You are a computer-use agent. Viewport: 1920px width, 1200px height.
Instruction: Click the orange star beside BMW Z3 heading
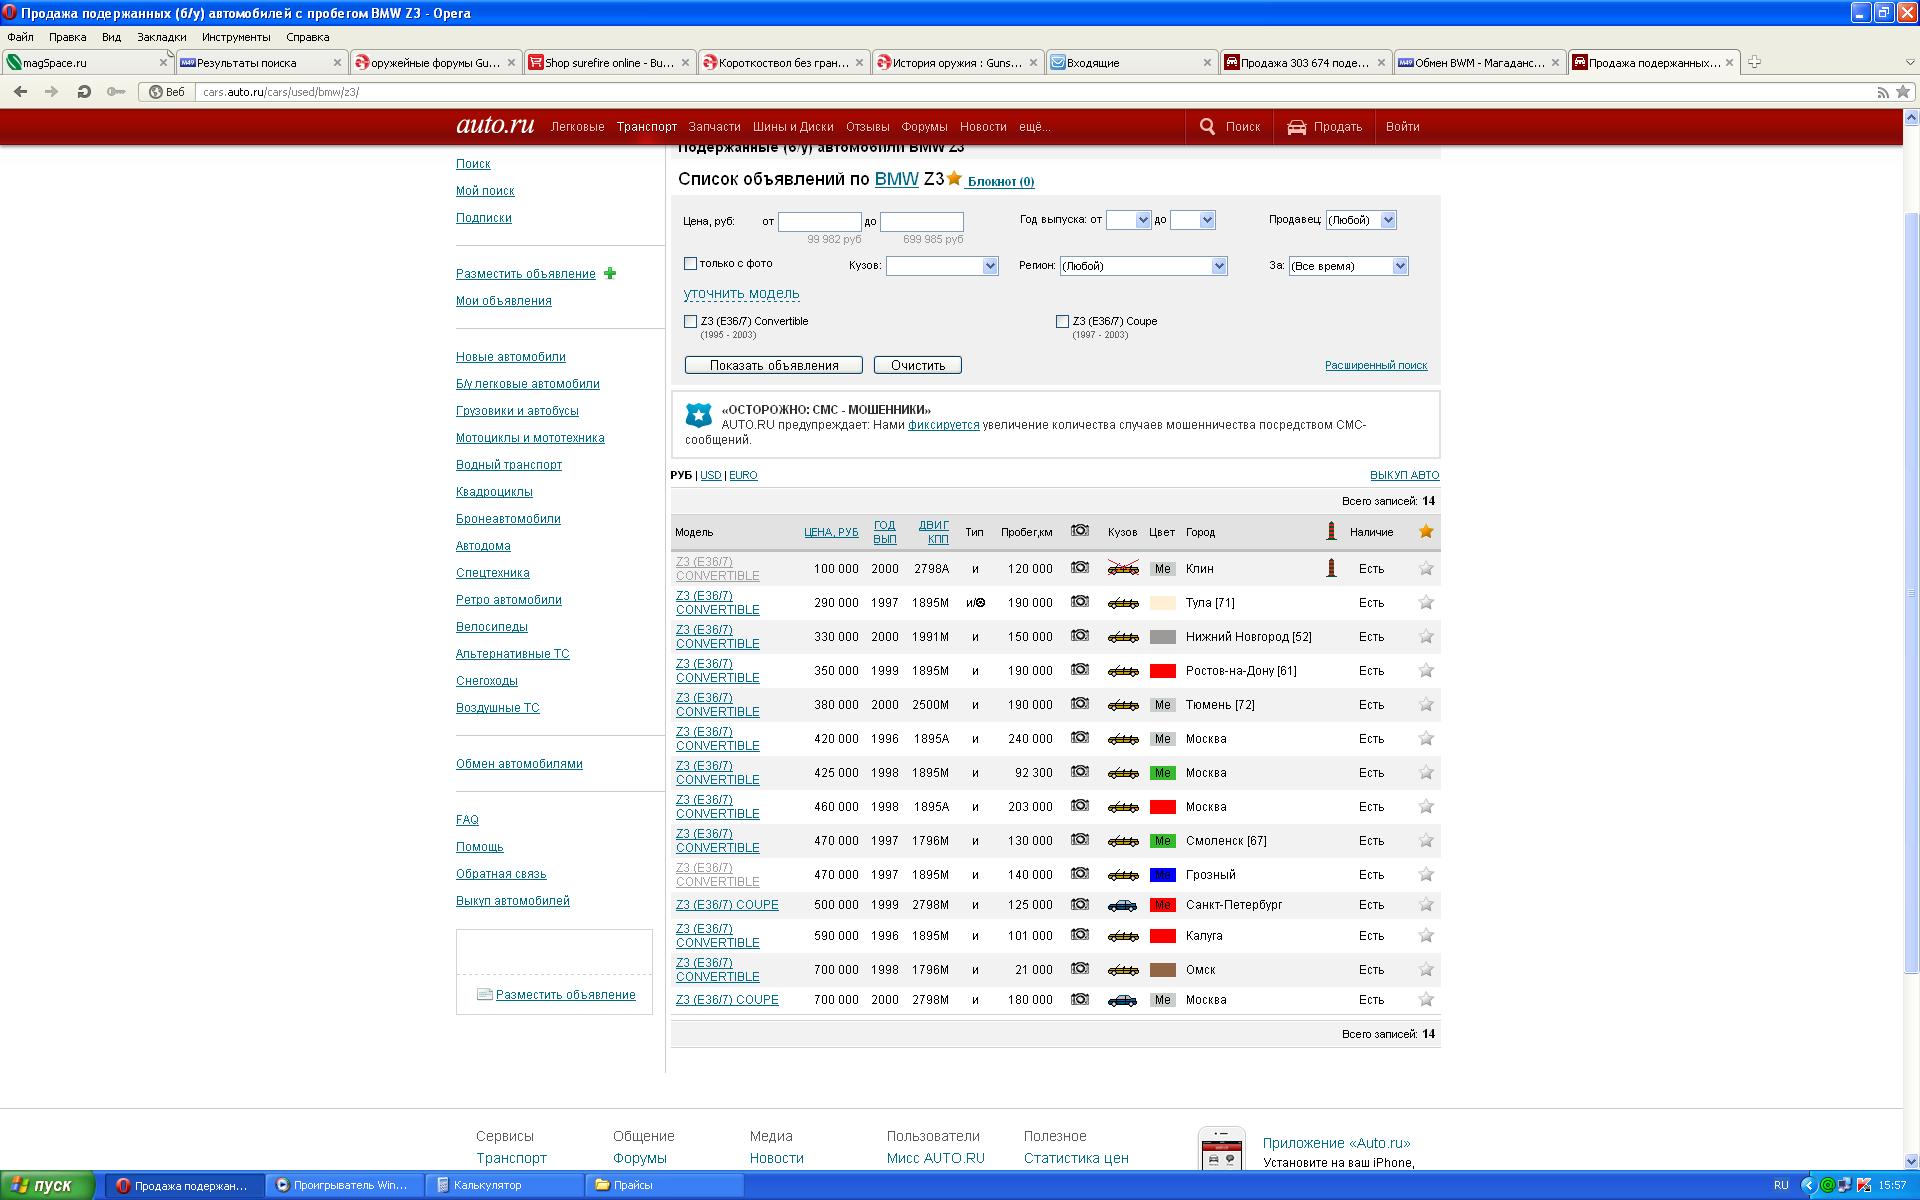click(954, 178)
